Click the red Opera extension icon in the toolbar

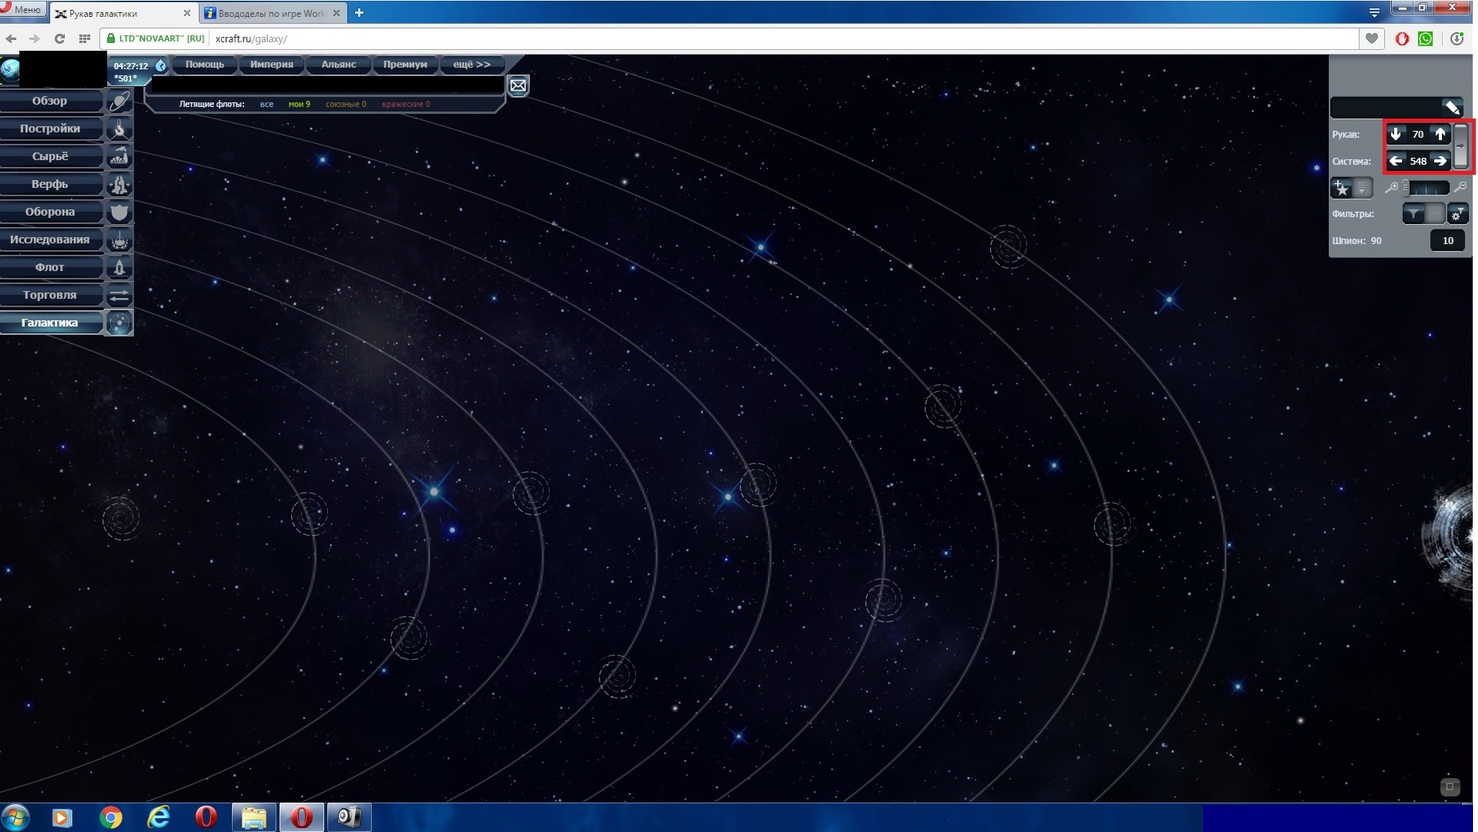tap(1402, 39)
